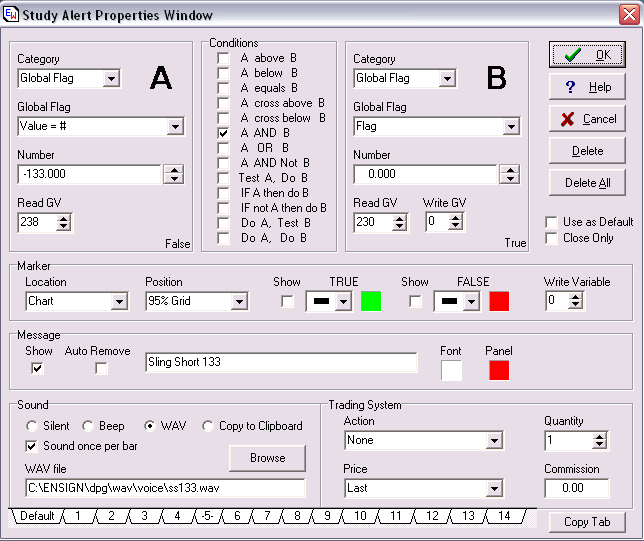Viewport: 644px width, 541px height.
Task: Check the 'Do A, Do B' condition
Action: point(223,238)
